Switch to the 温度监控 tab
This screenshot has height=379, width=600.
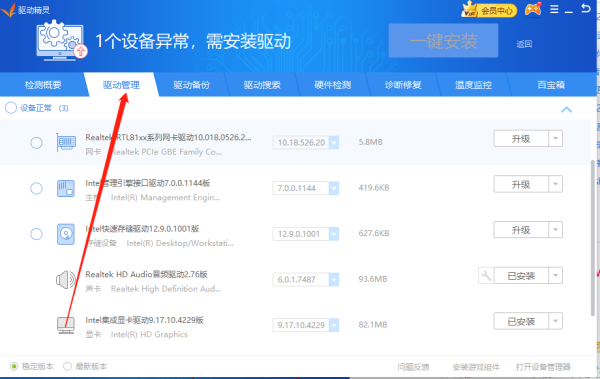click(473, 85)
